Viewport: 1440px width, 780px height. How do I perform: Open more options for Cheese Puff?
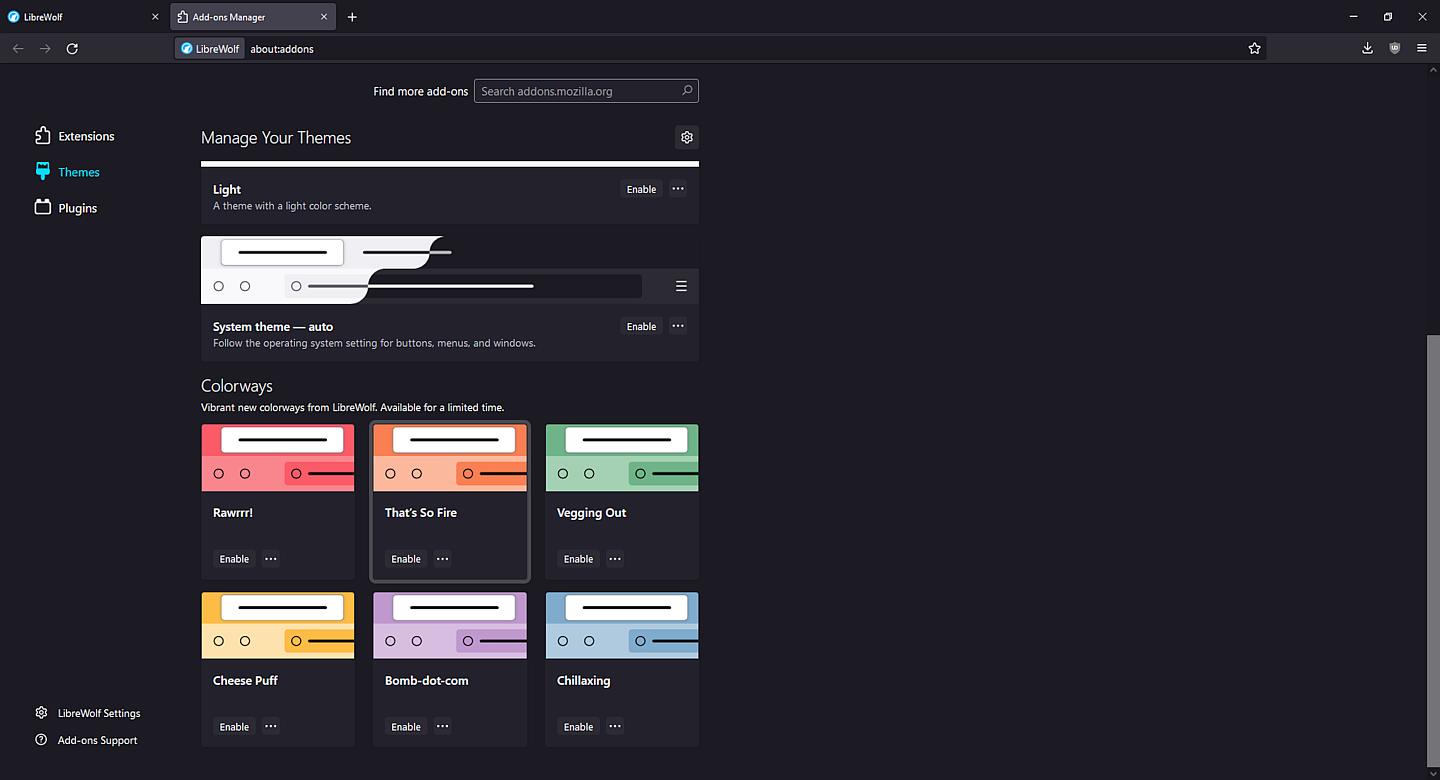271,727
